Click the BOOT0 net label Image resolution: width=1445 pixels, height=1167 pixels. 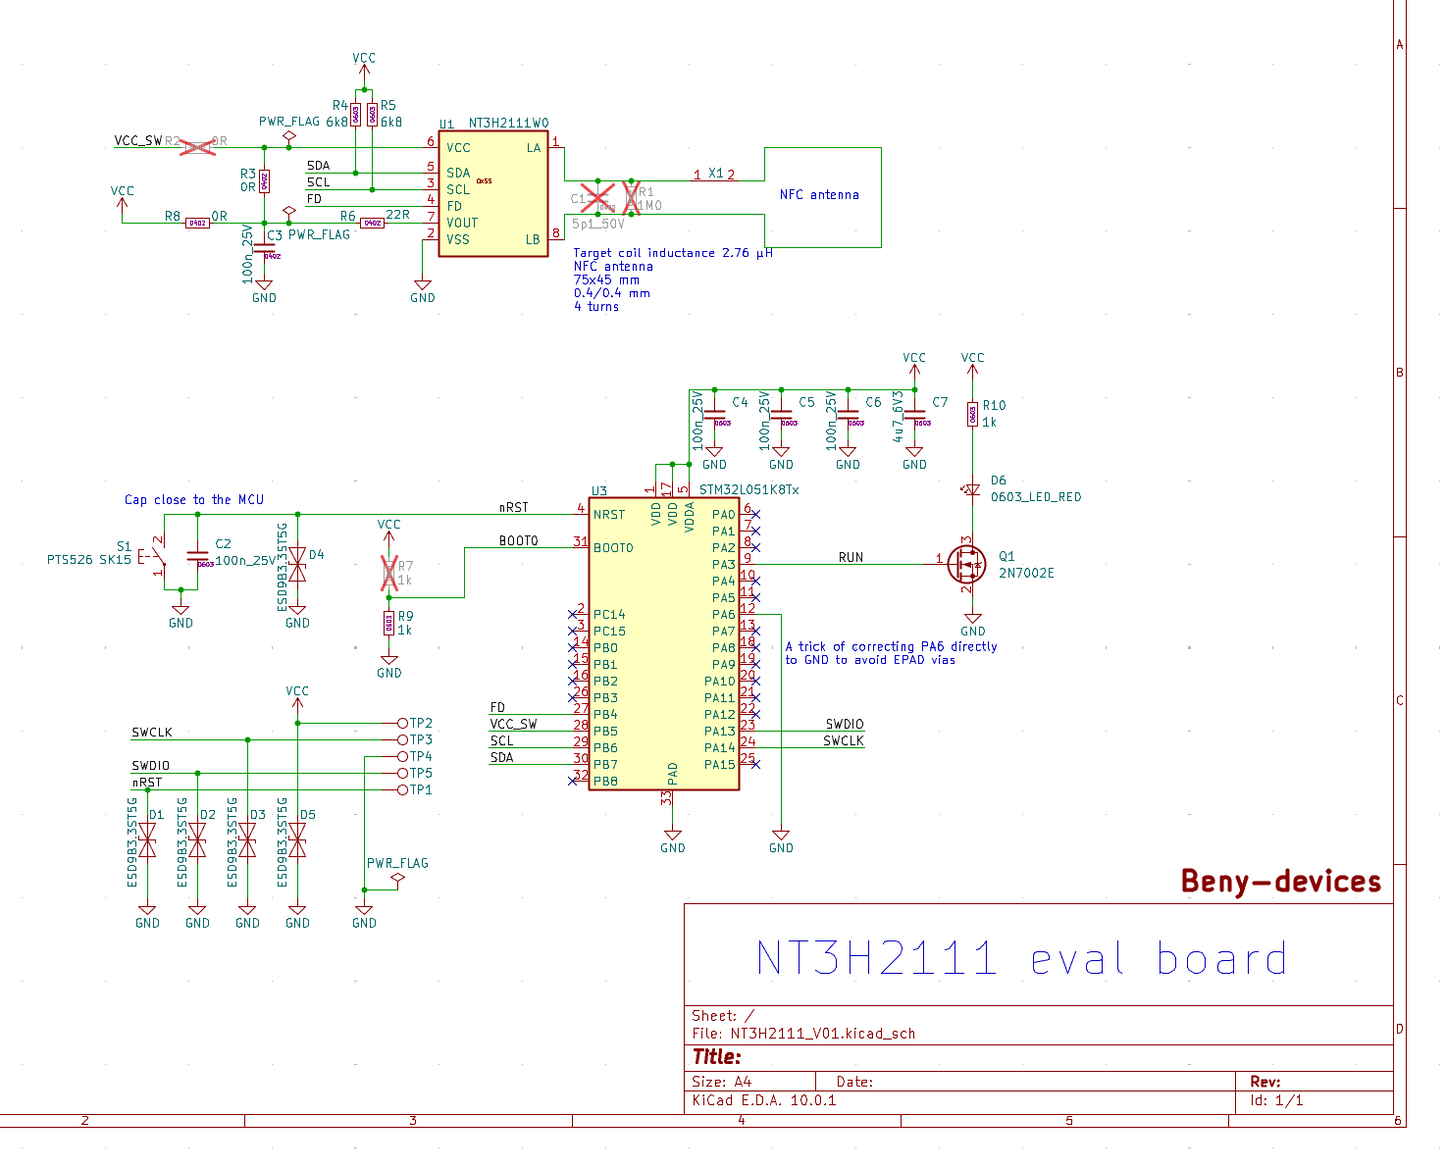(518, 541)
